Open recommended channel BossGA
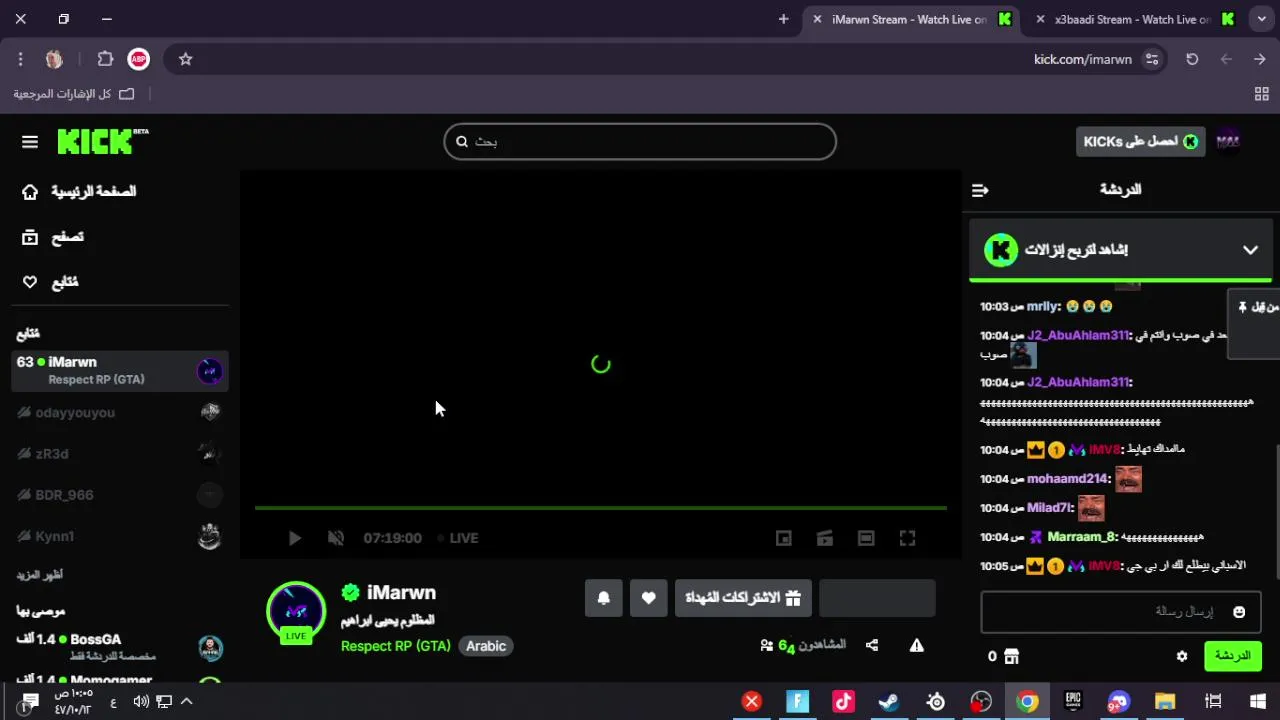The height and width of the screenshot is (720, 1280). [120, 646]
